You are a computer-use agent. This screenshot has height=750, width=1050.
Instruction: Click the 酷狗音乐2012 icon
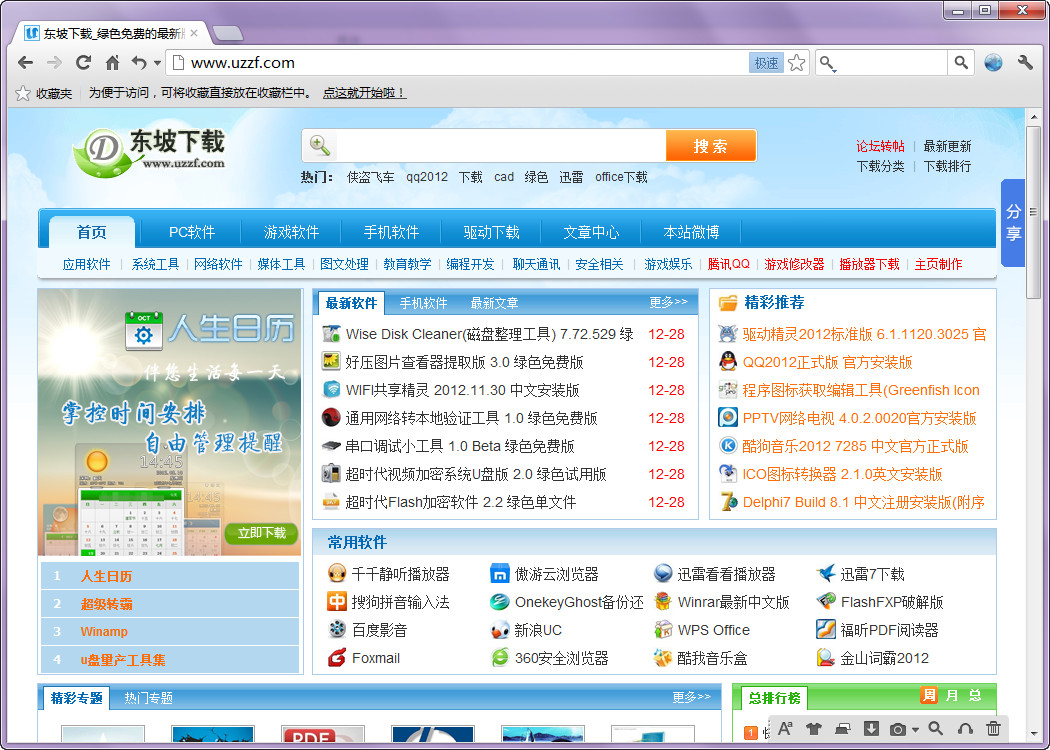coord(728,445)
